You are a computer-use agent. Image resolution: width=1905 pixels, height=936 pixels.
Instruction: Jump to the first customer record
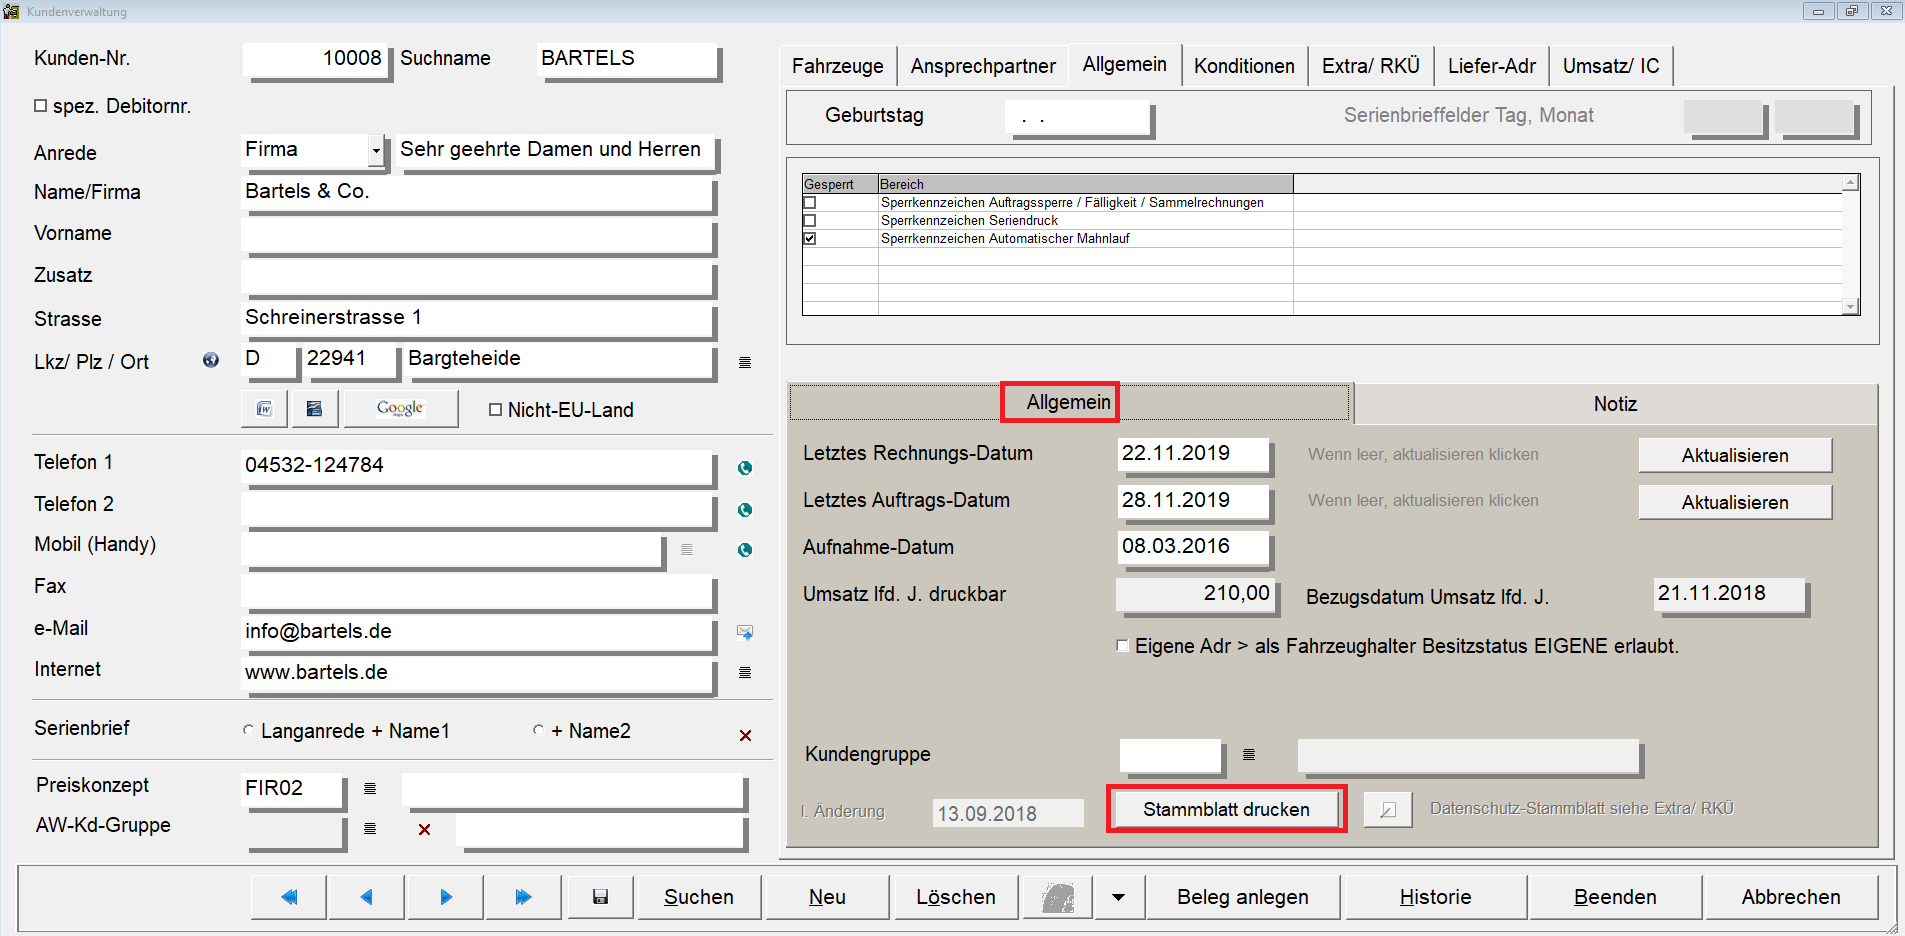tap(289, 897)
